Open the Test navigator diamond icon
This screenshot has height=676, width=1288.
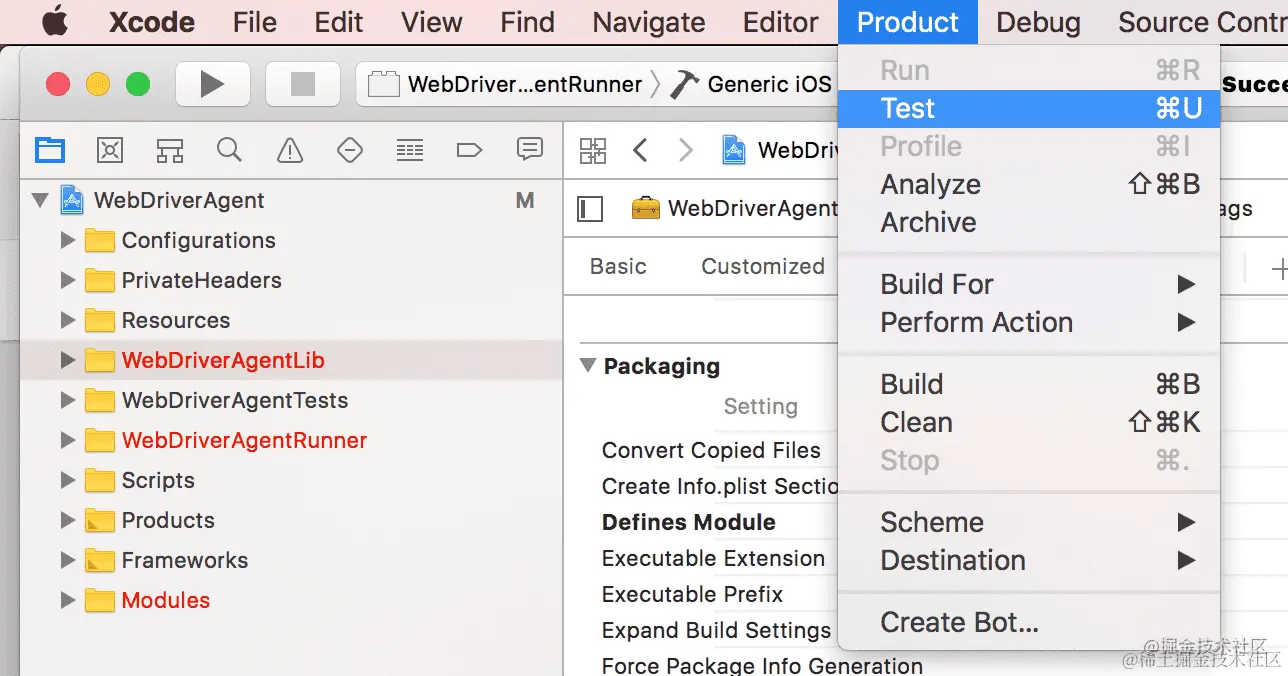tap(350, 150)
